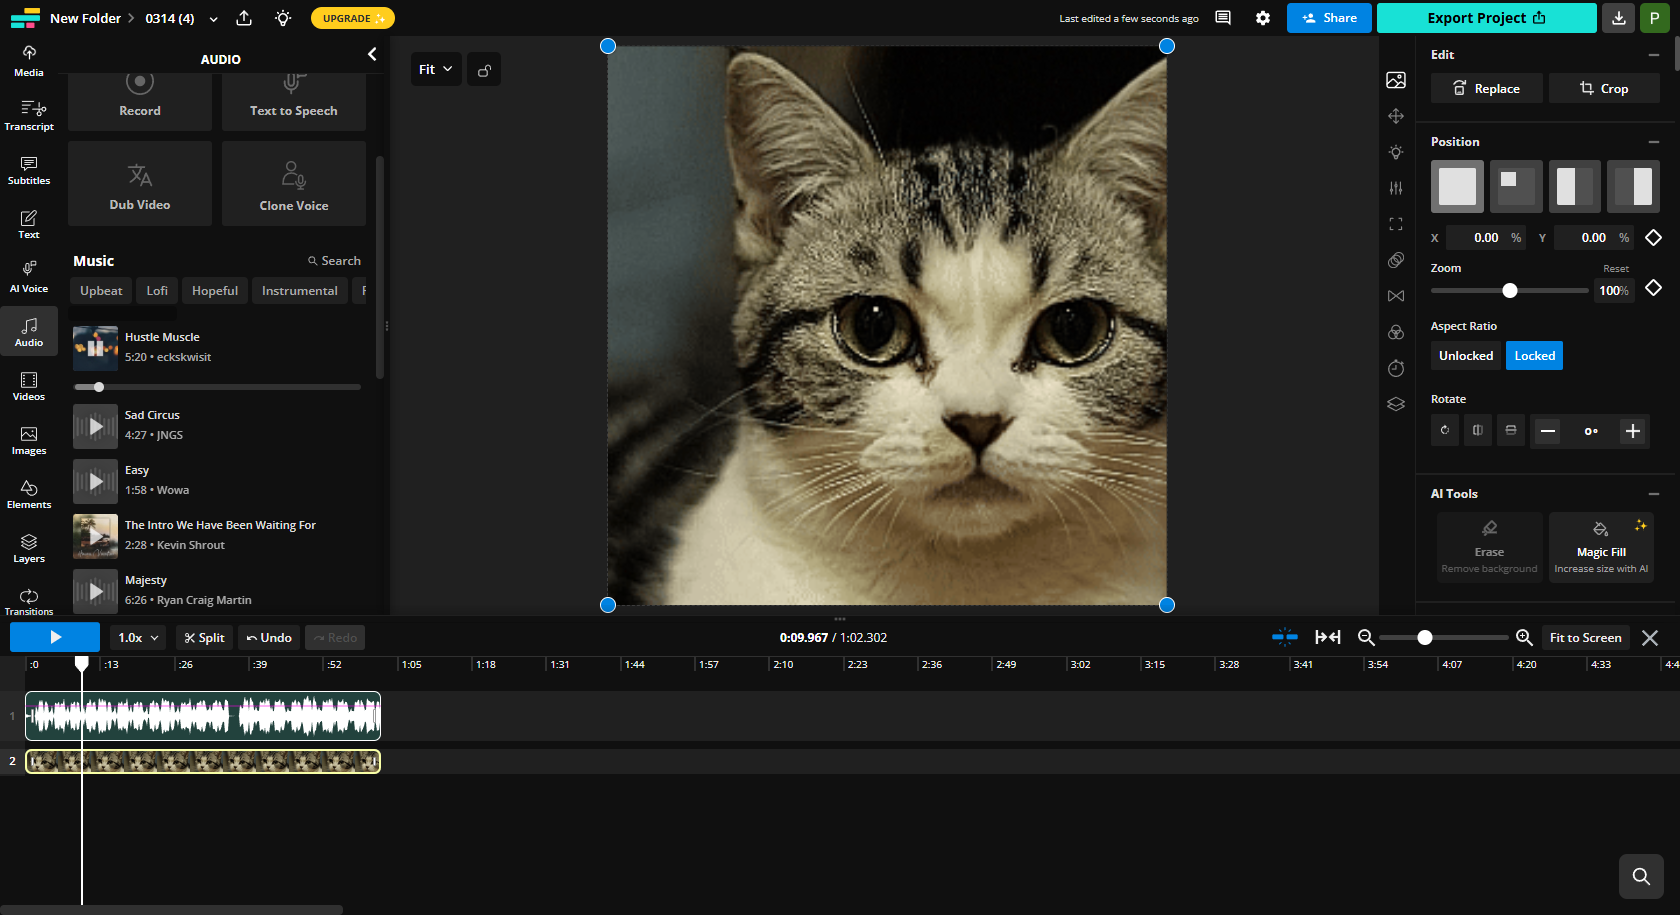Open the 1.0x playback speed dropdown
This screenshot has height=915, width=1680.
coord(137,637)
